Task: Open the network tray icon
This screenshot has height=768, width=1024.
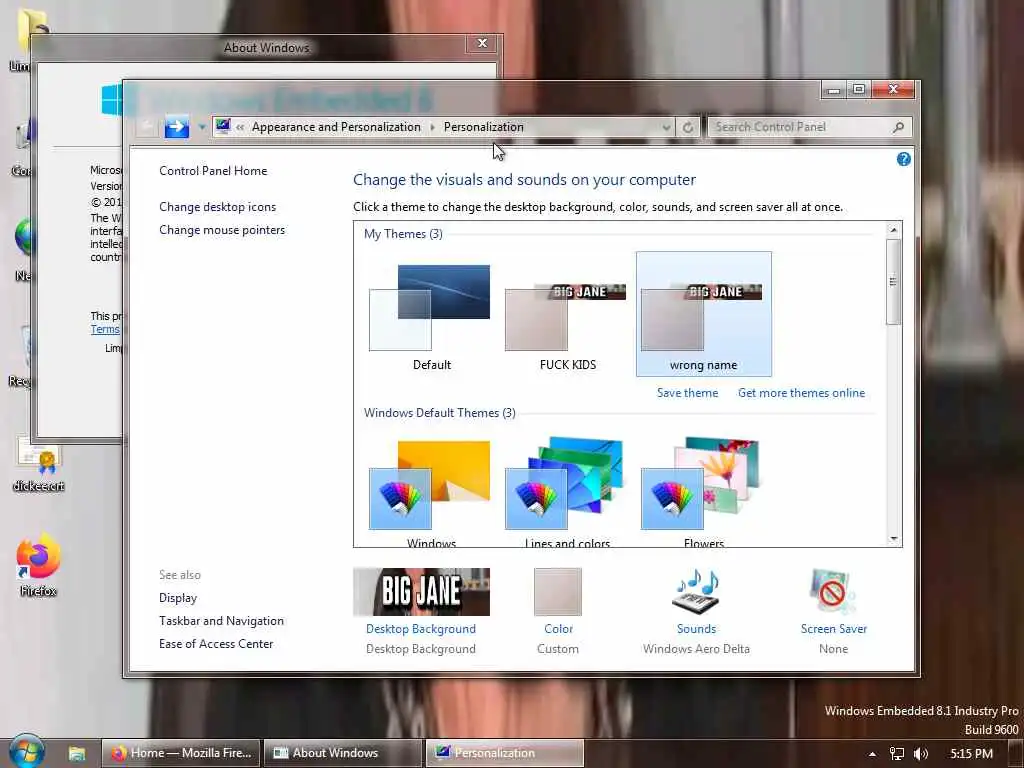Action: 897,754
